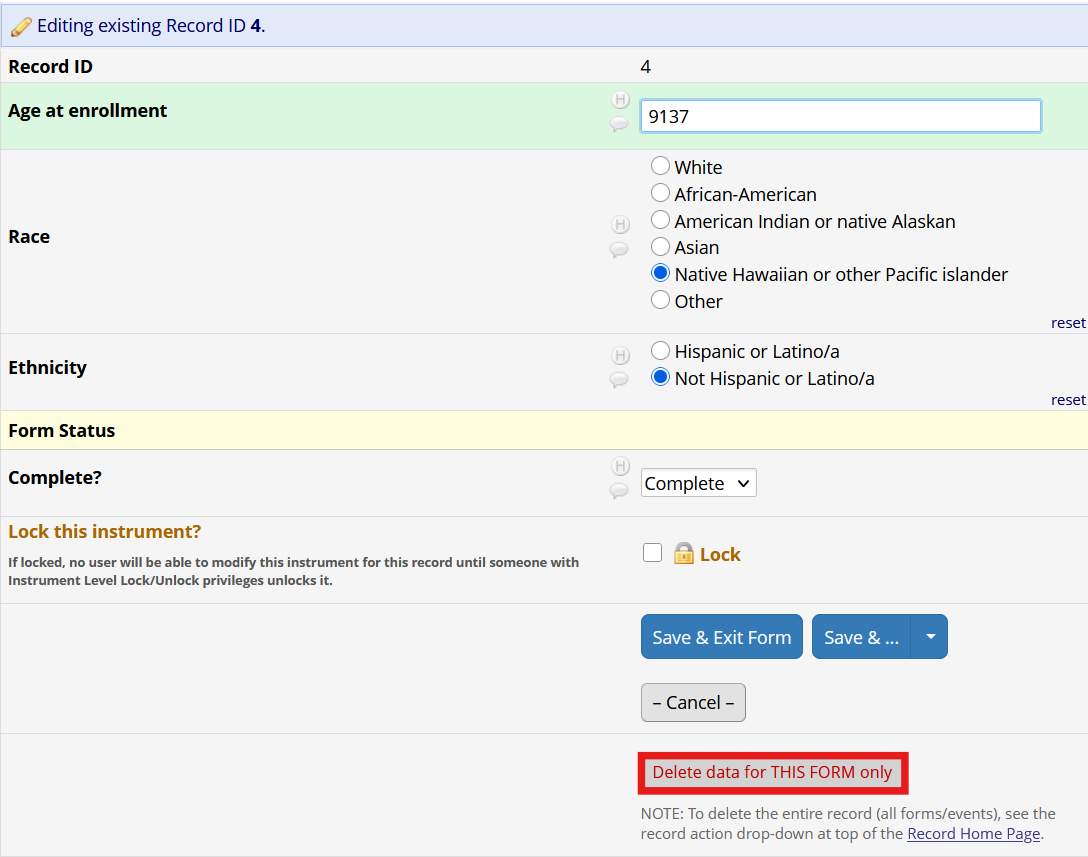View change history for the Race field
The image size is (1088, 857).
[x=620, y=225]
